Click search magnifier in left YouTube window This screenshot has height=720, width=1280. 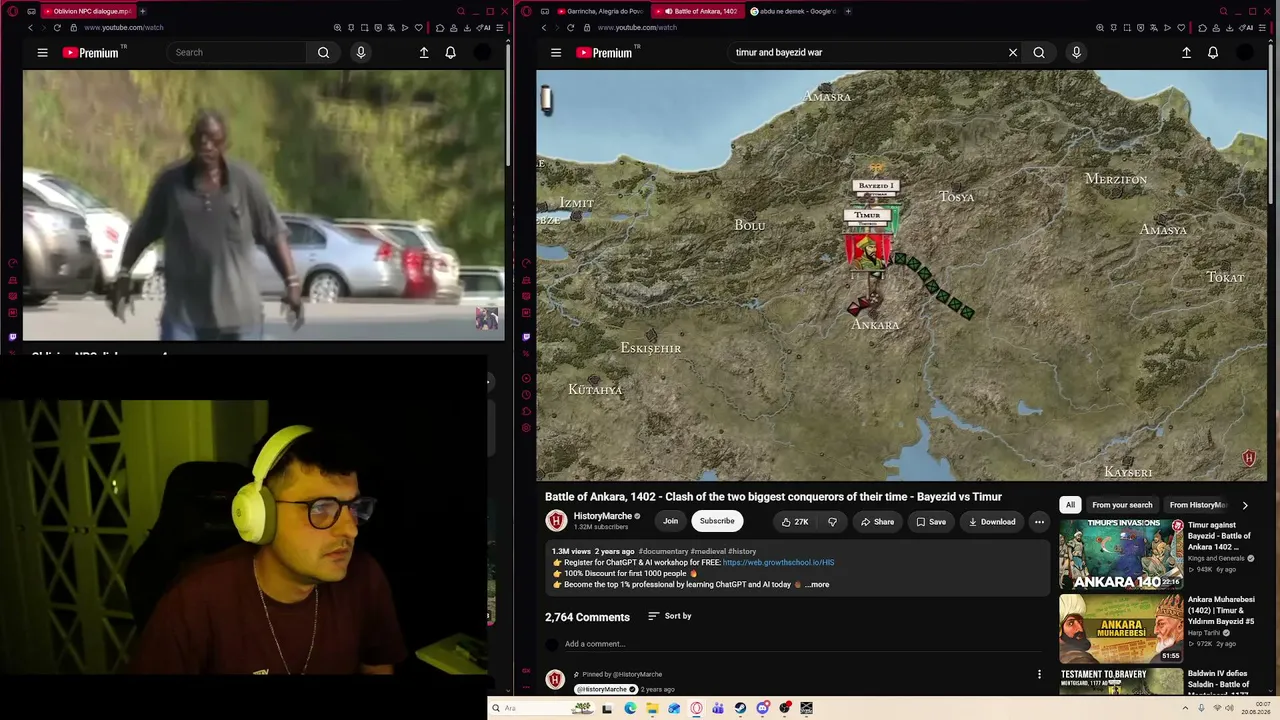(x=323, y=53)
